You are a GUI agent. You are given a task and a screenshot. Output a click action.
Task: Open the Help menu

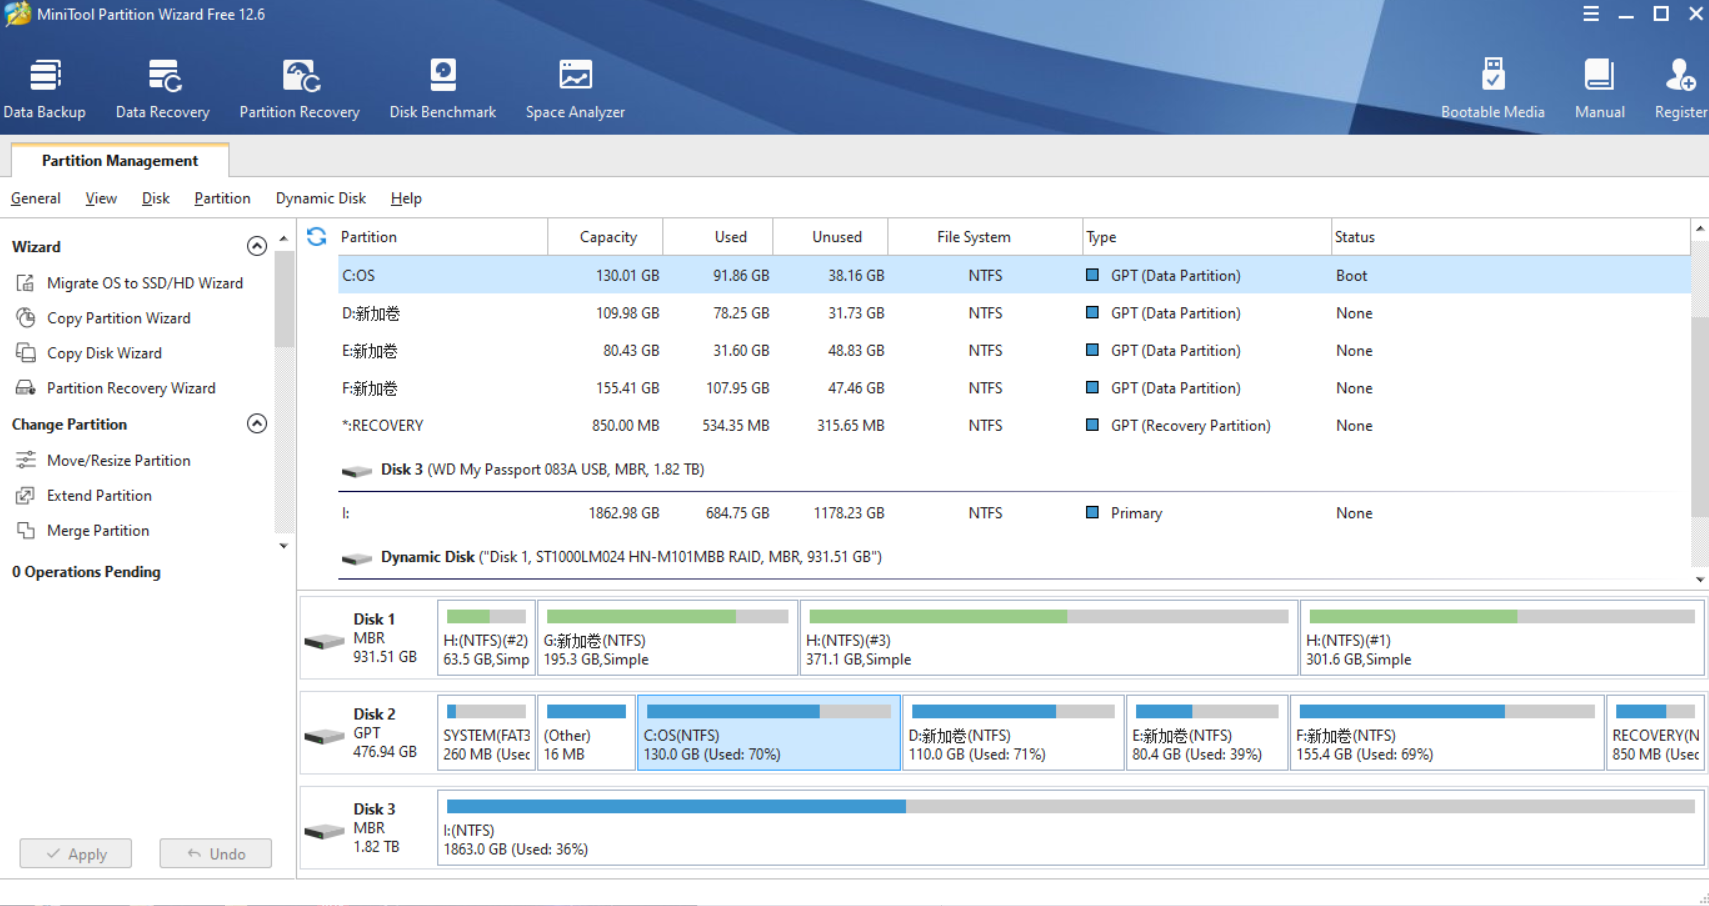pos(406,198)
